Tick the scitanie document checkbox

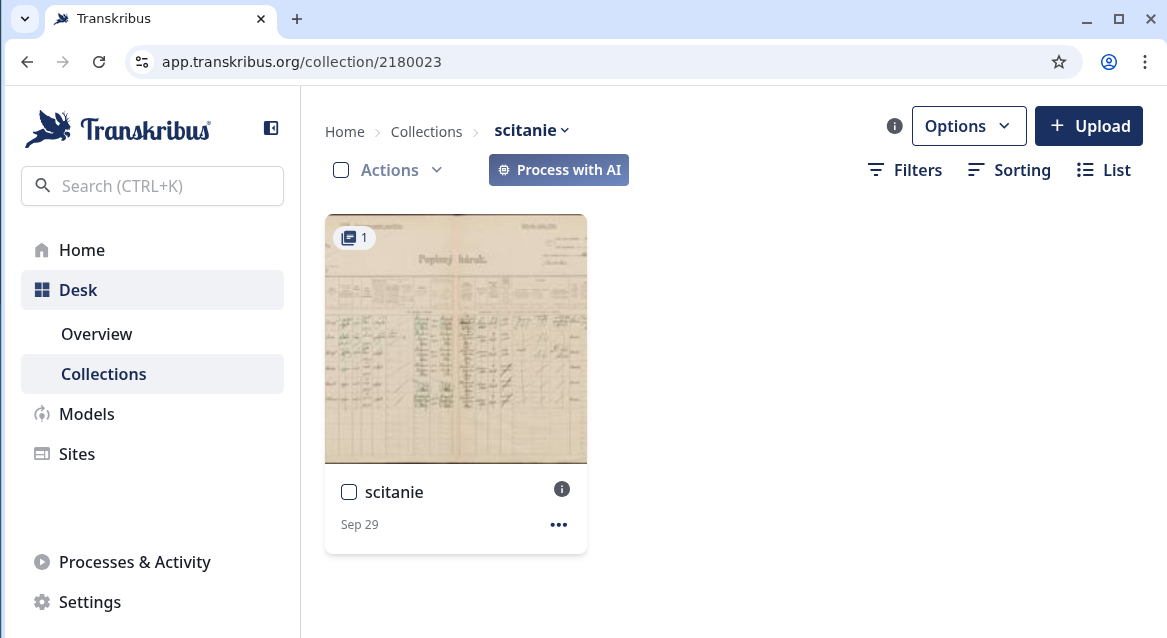[349, 492]
